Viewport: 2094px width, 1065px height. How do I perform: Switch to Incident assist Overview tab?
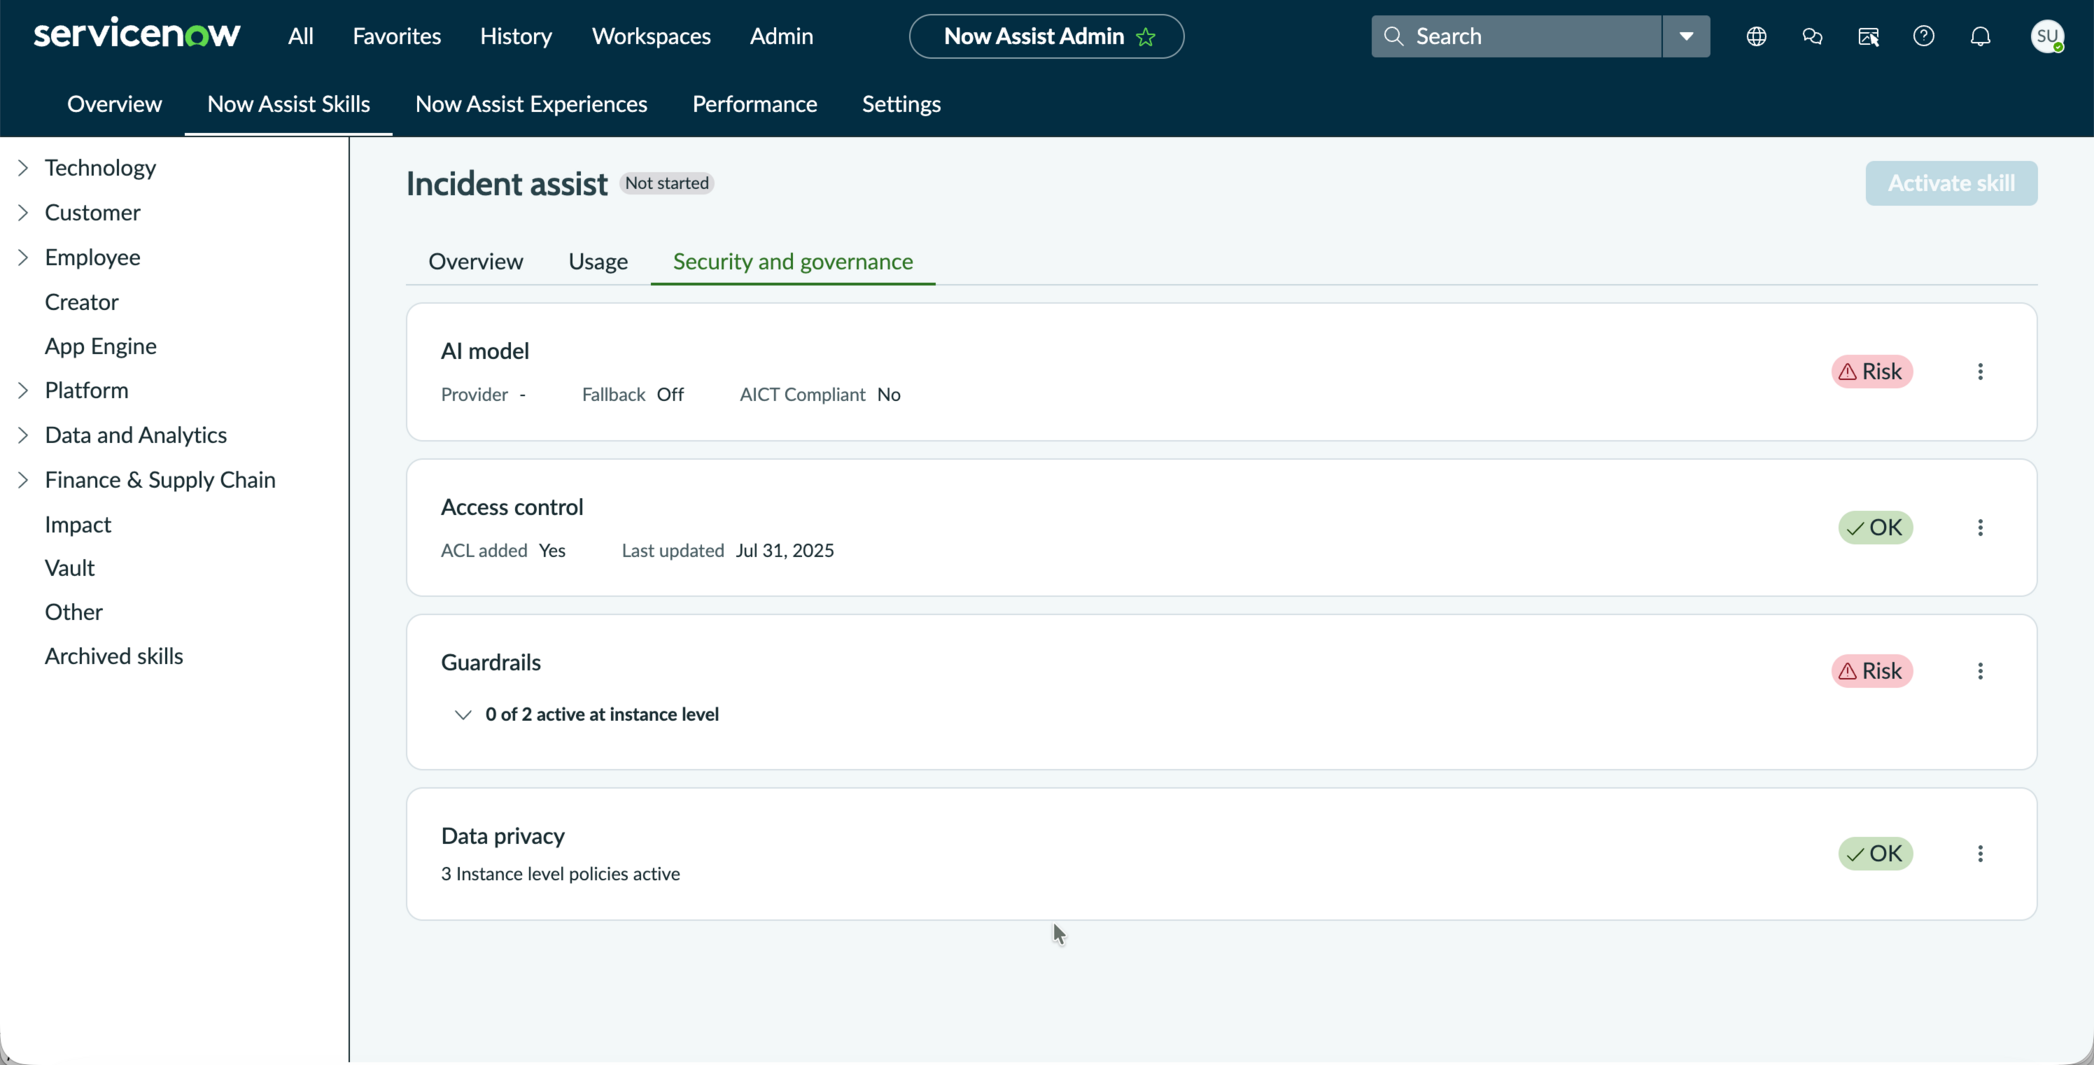point(475,261)
